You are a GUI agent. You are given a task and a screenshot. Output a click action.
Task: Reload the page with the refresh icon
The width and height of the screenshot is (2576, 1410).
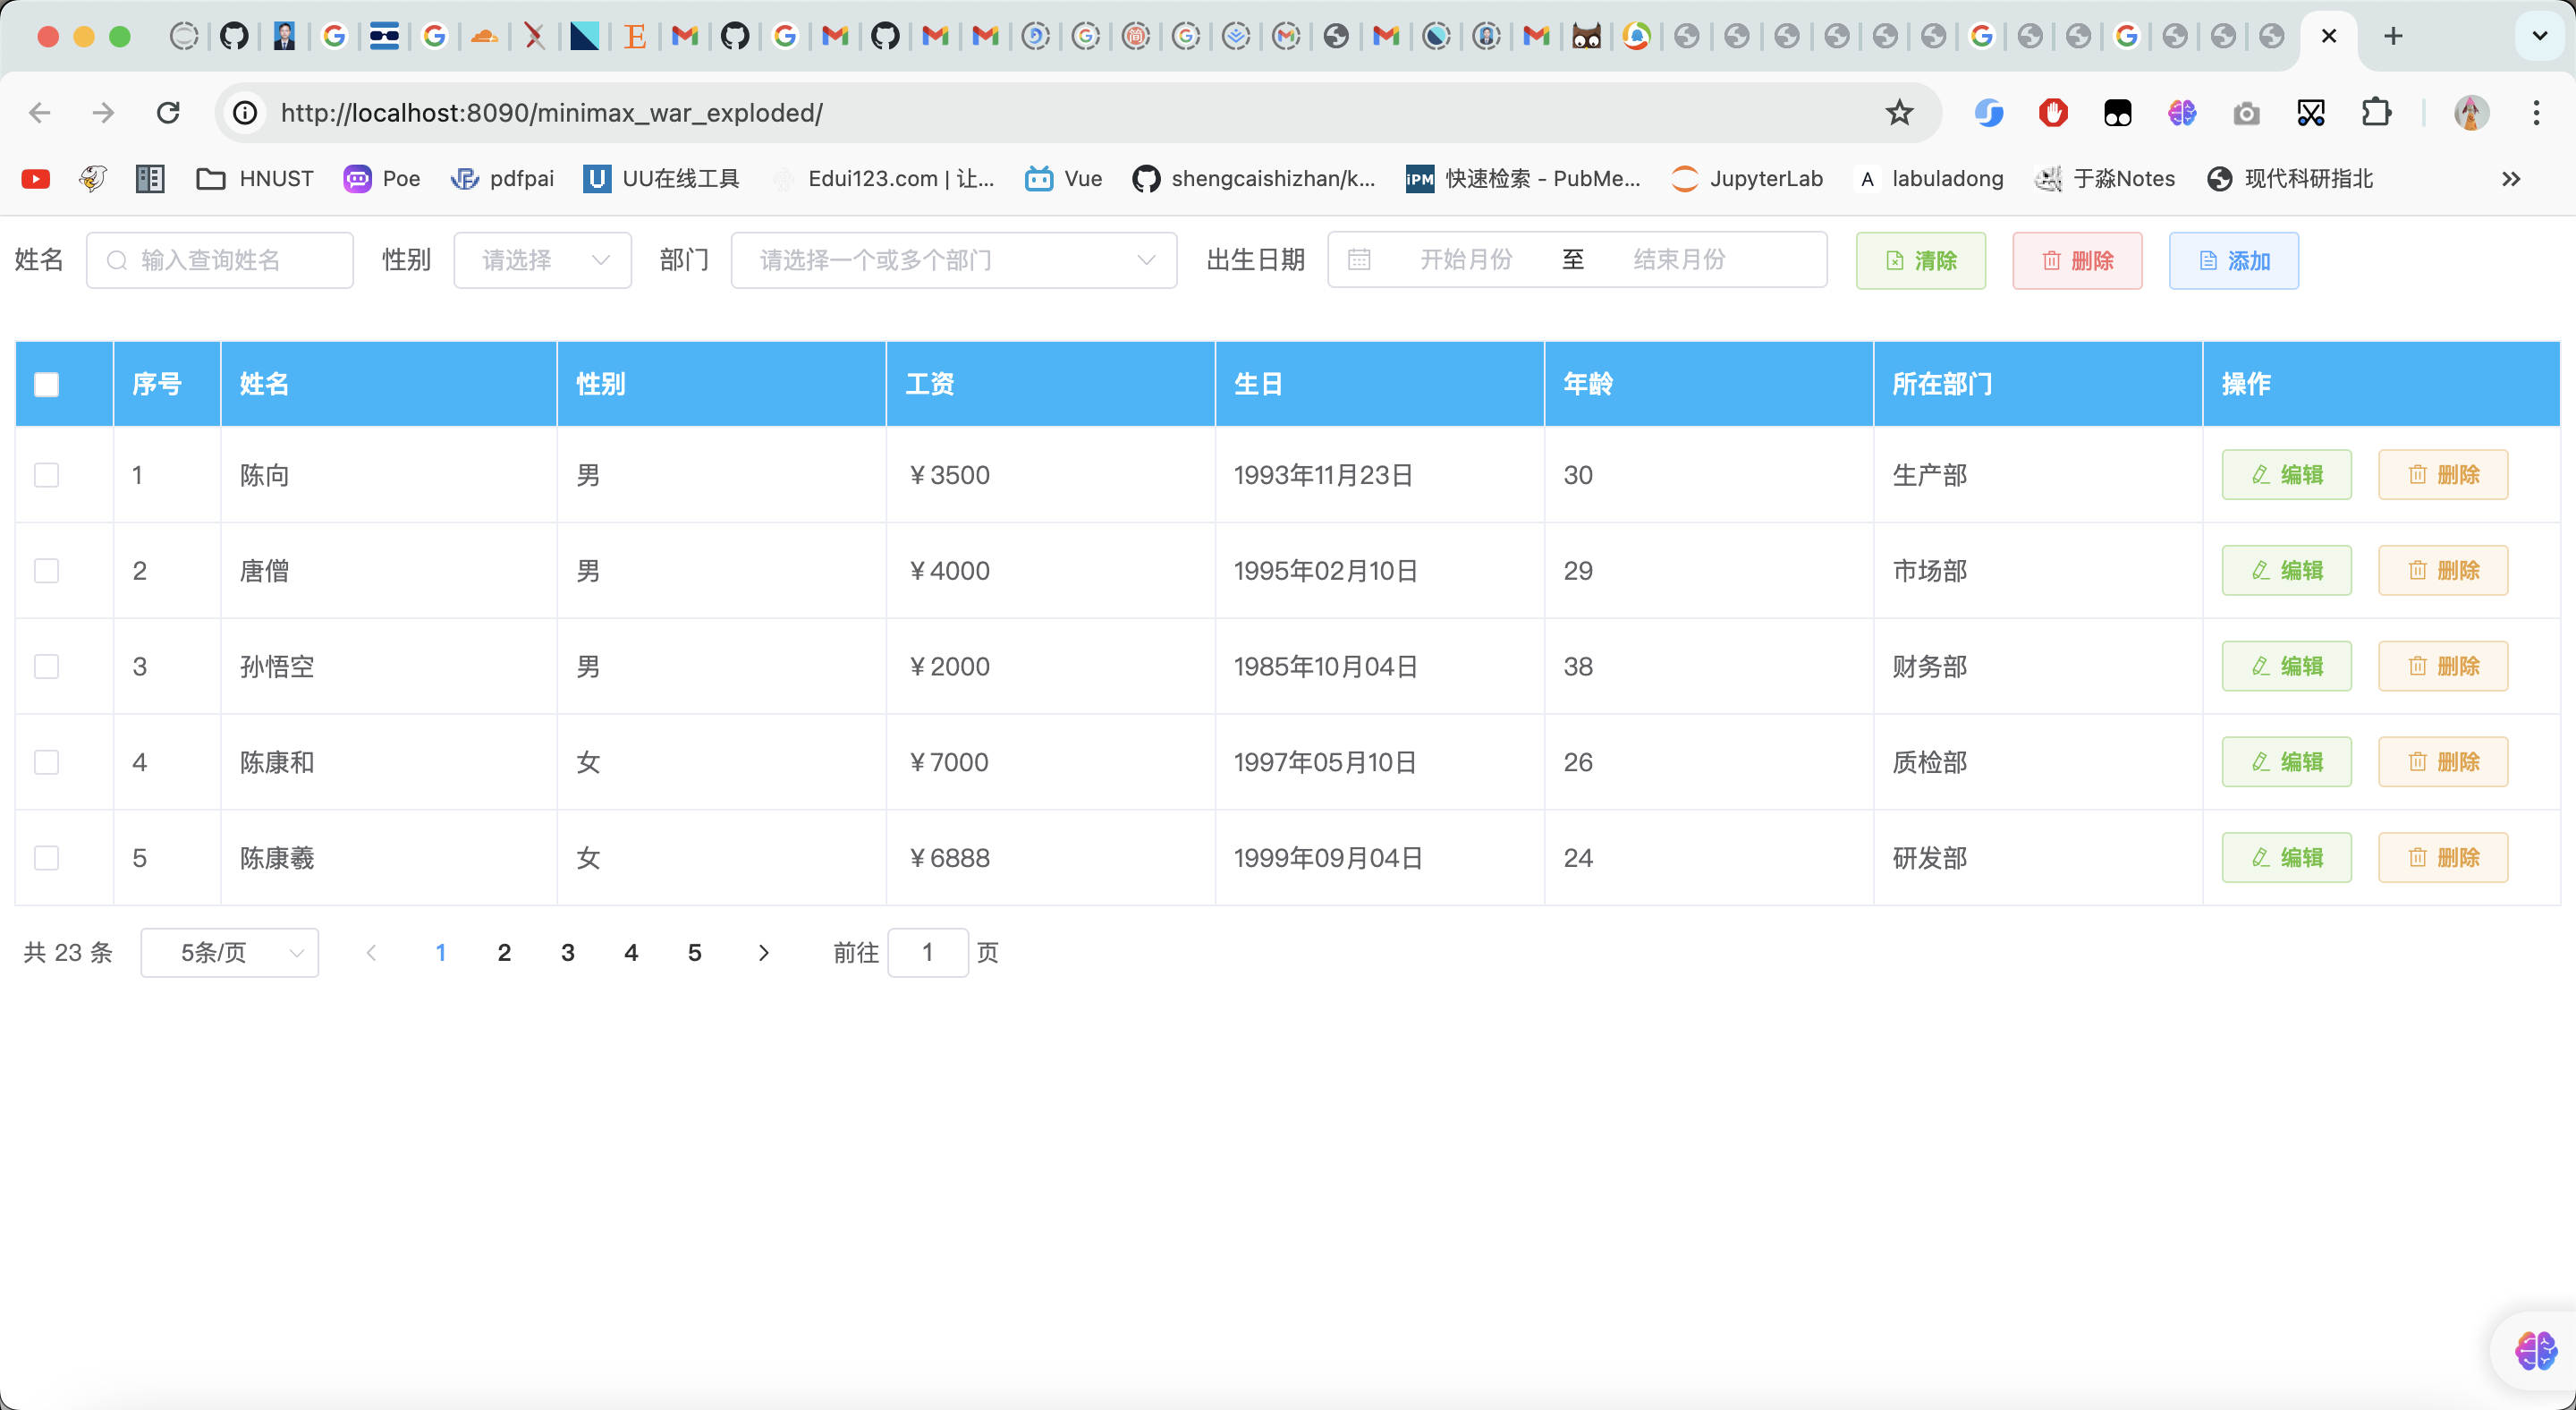(168, 113)
